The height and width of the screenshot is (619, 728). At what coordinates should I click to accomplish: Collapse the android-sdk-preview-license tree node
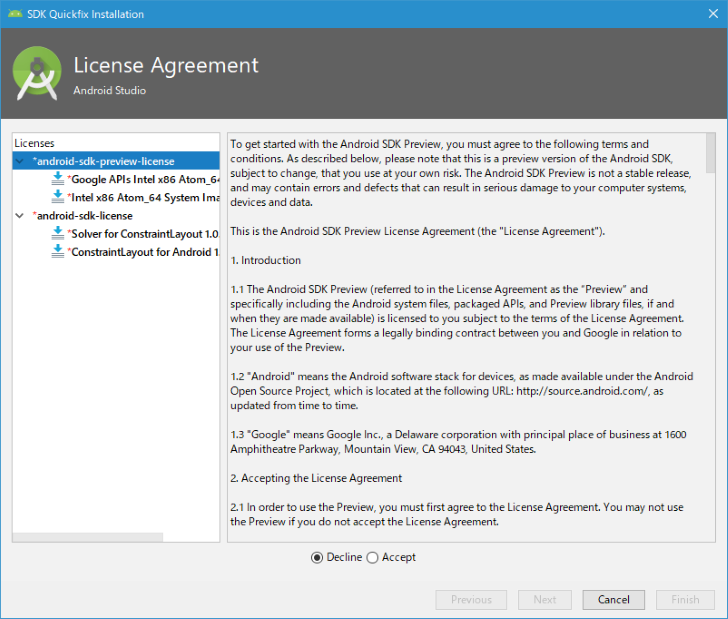click(x=20, y=161)
